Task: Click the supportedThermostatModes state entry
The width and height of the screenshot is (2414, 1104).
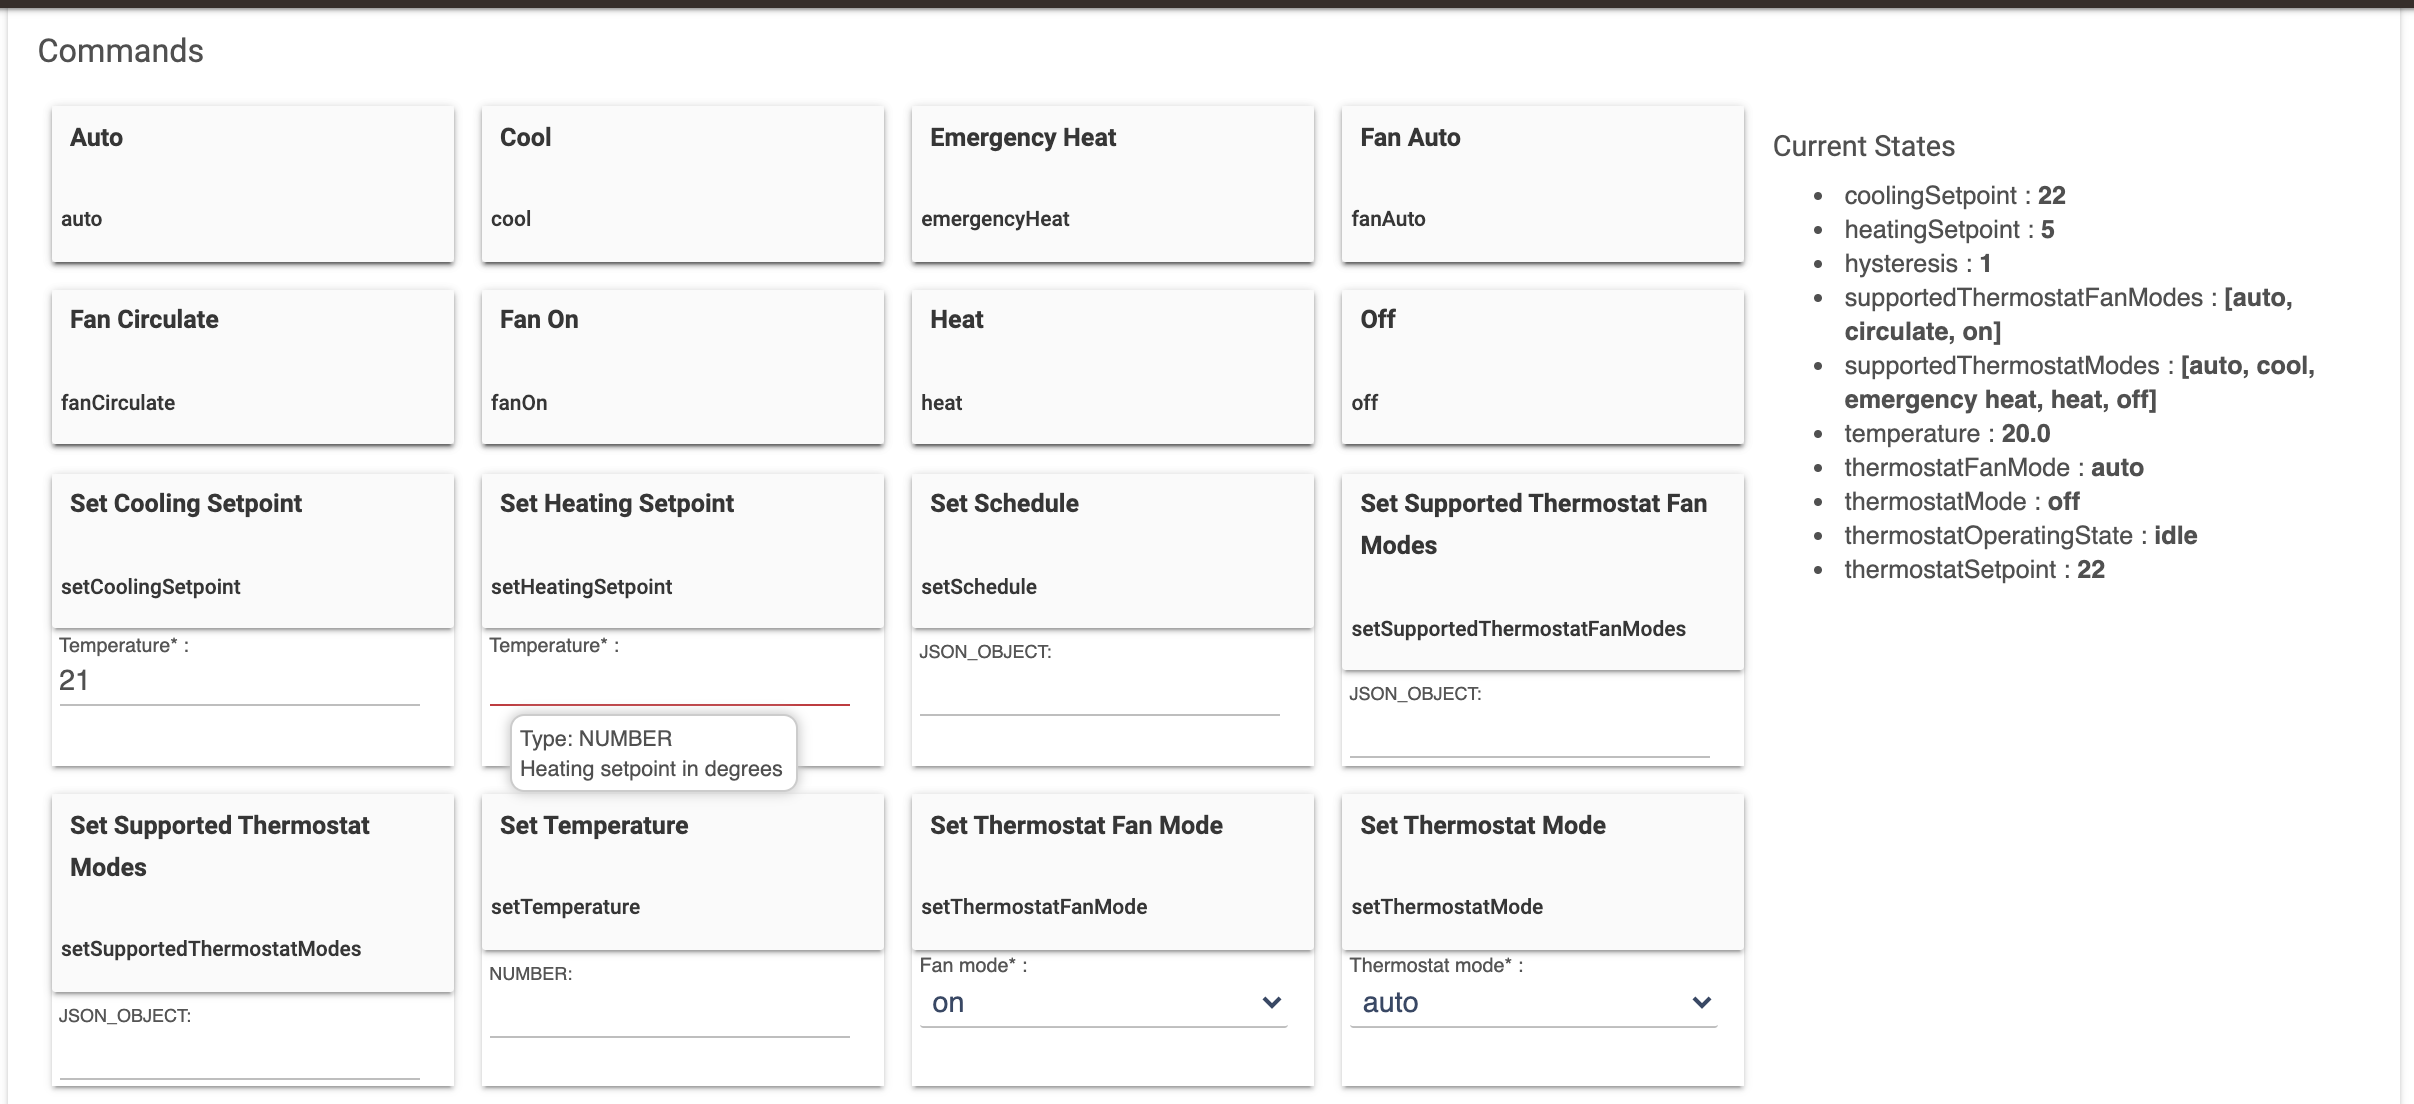Action: [2079, 382]
